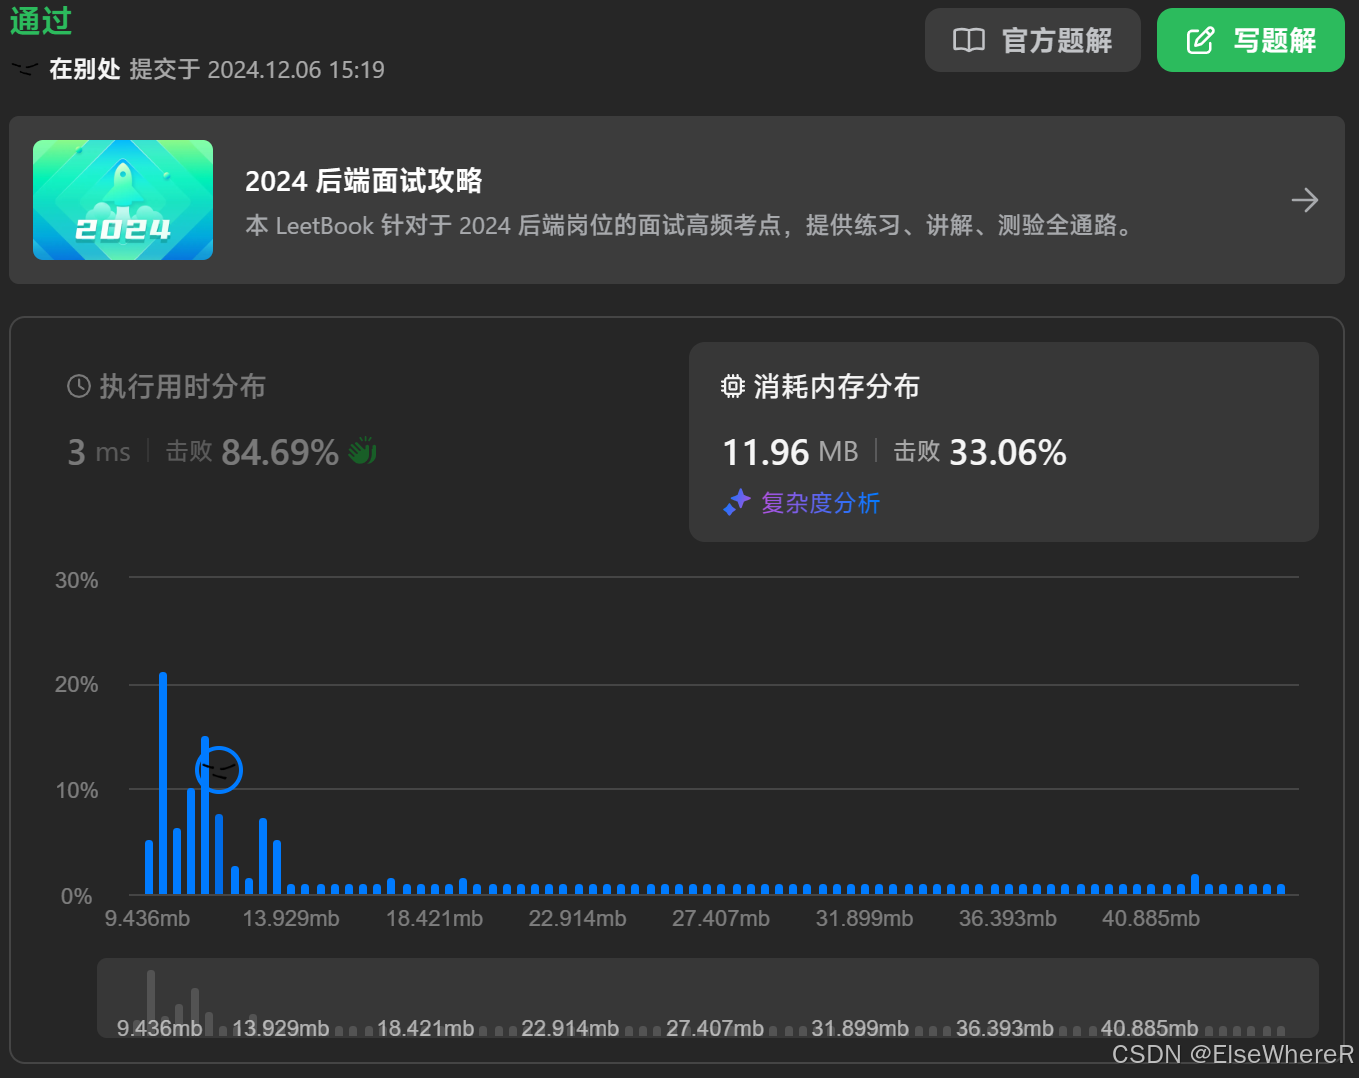Click the 击败 84.69% runtime percentile
This screenshot has width=1359, height=1078.
[252, 452]
